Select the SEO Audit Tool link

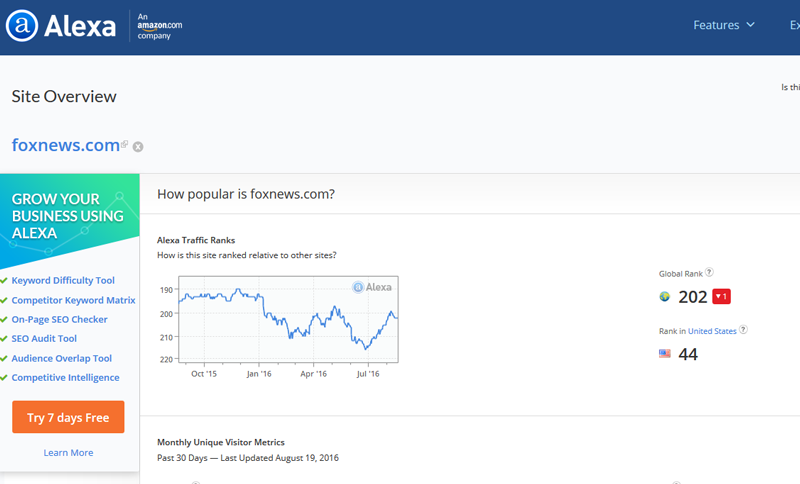pyautogui.click(x=44, y=339)
